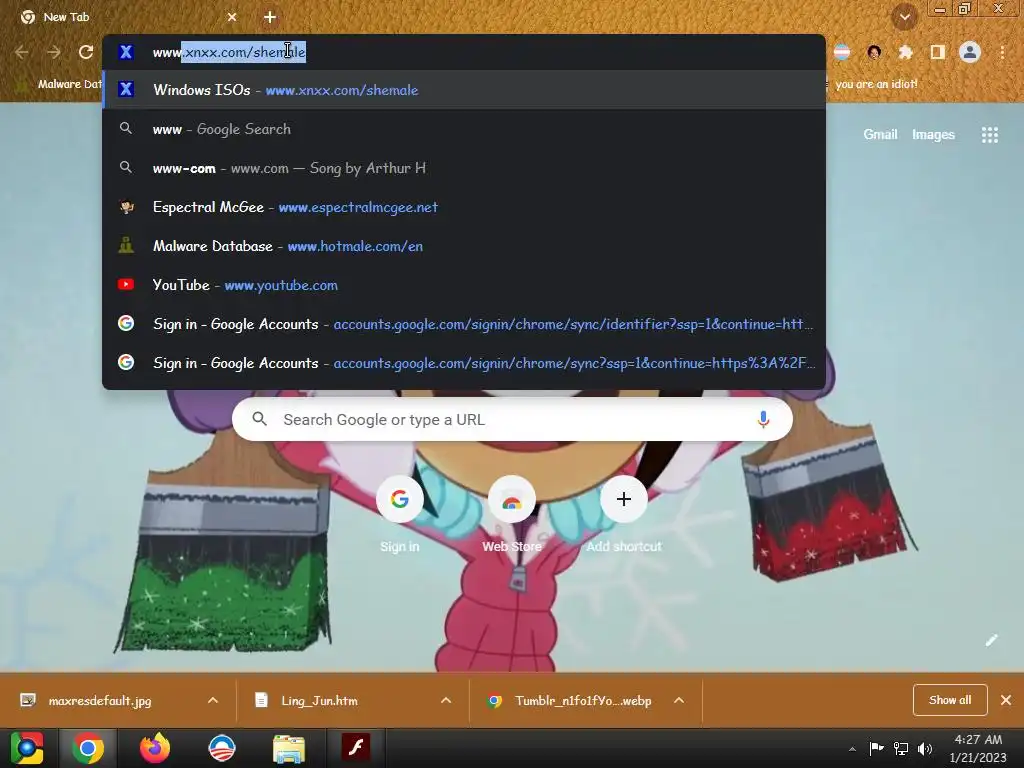Close the downloads bar

1006,700
